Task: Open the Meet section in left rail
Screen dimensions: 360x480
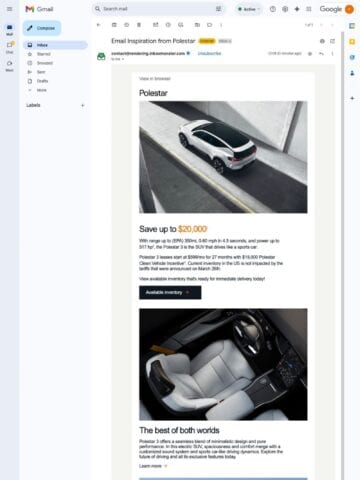Action: coord(9,66)
